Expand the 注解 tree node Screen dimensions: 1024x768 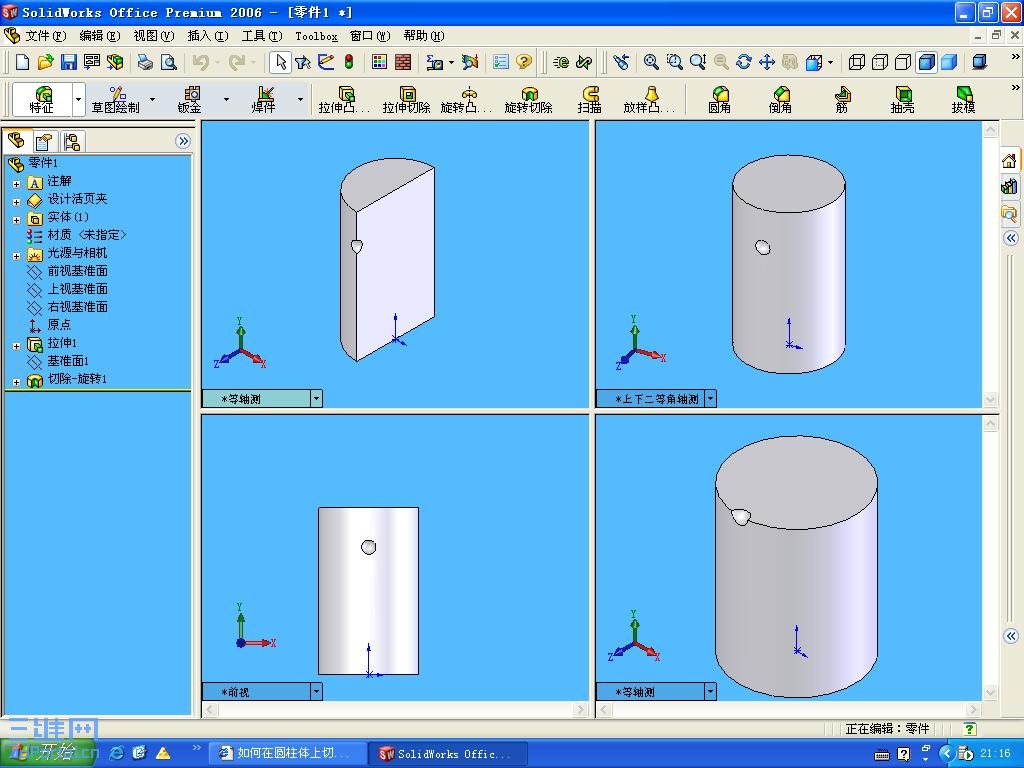point(16,184)
